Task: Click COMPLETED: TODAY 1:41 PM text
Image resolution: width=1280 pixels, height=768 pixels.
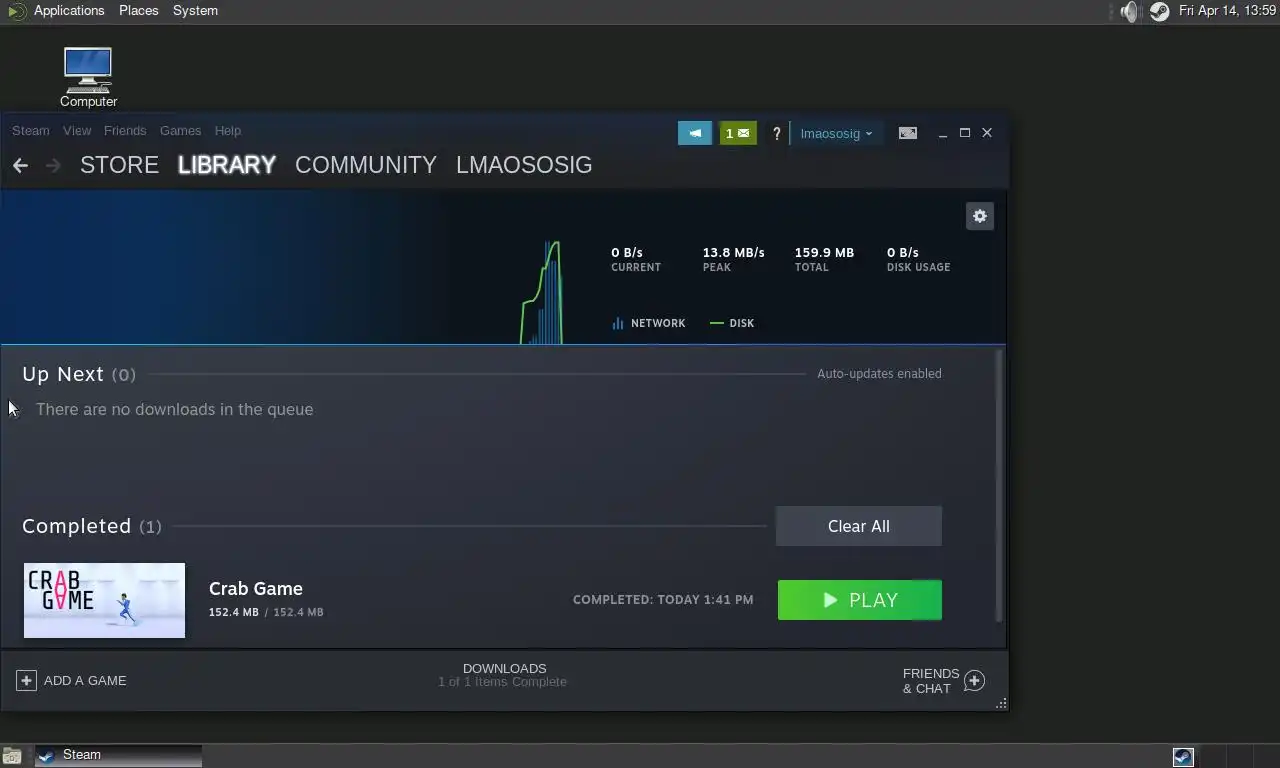Action: coord(663,600)
